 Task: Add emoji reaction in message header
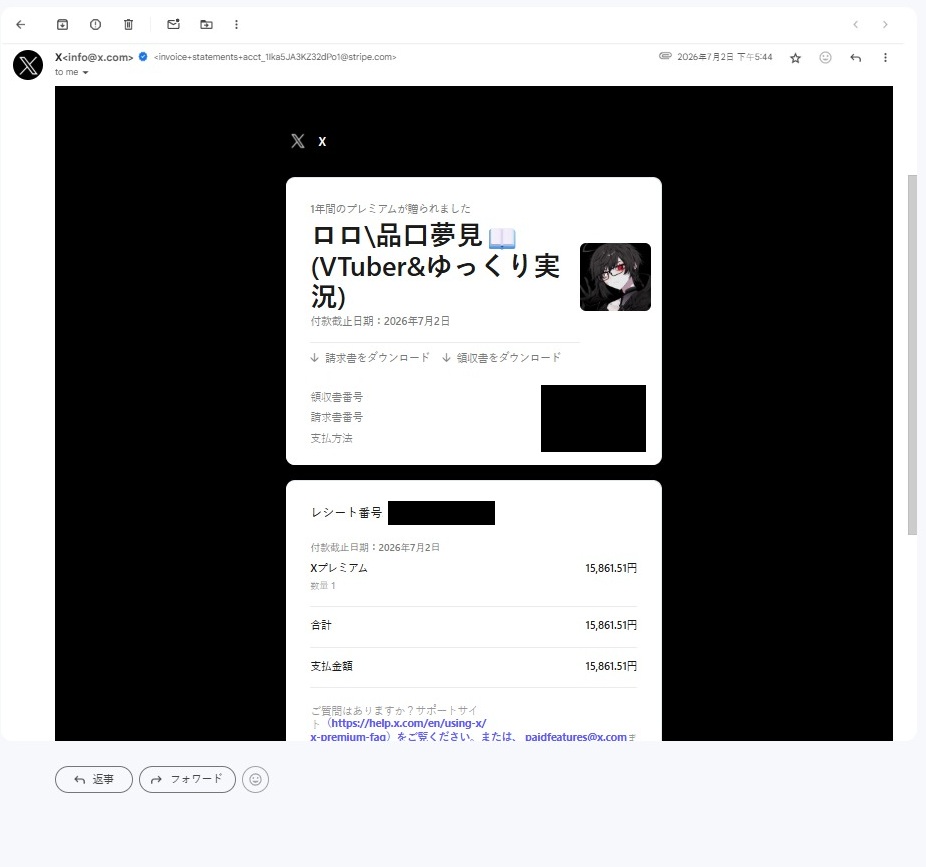(x=826, y=57)
